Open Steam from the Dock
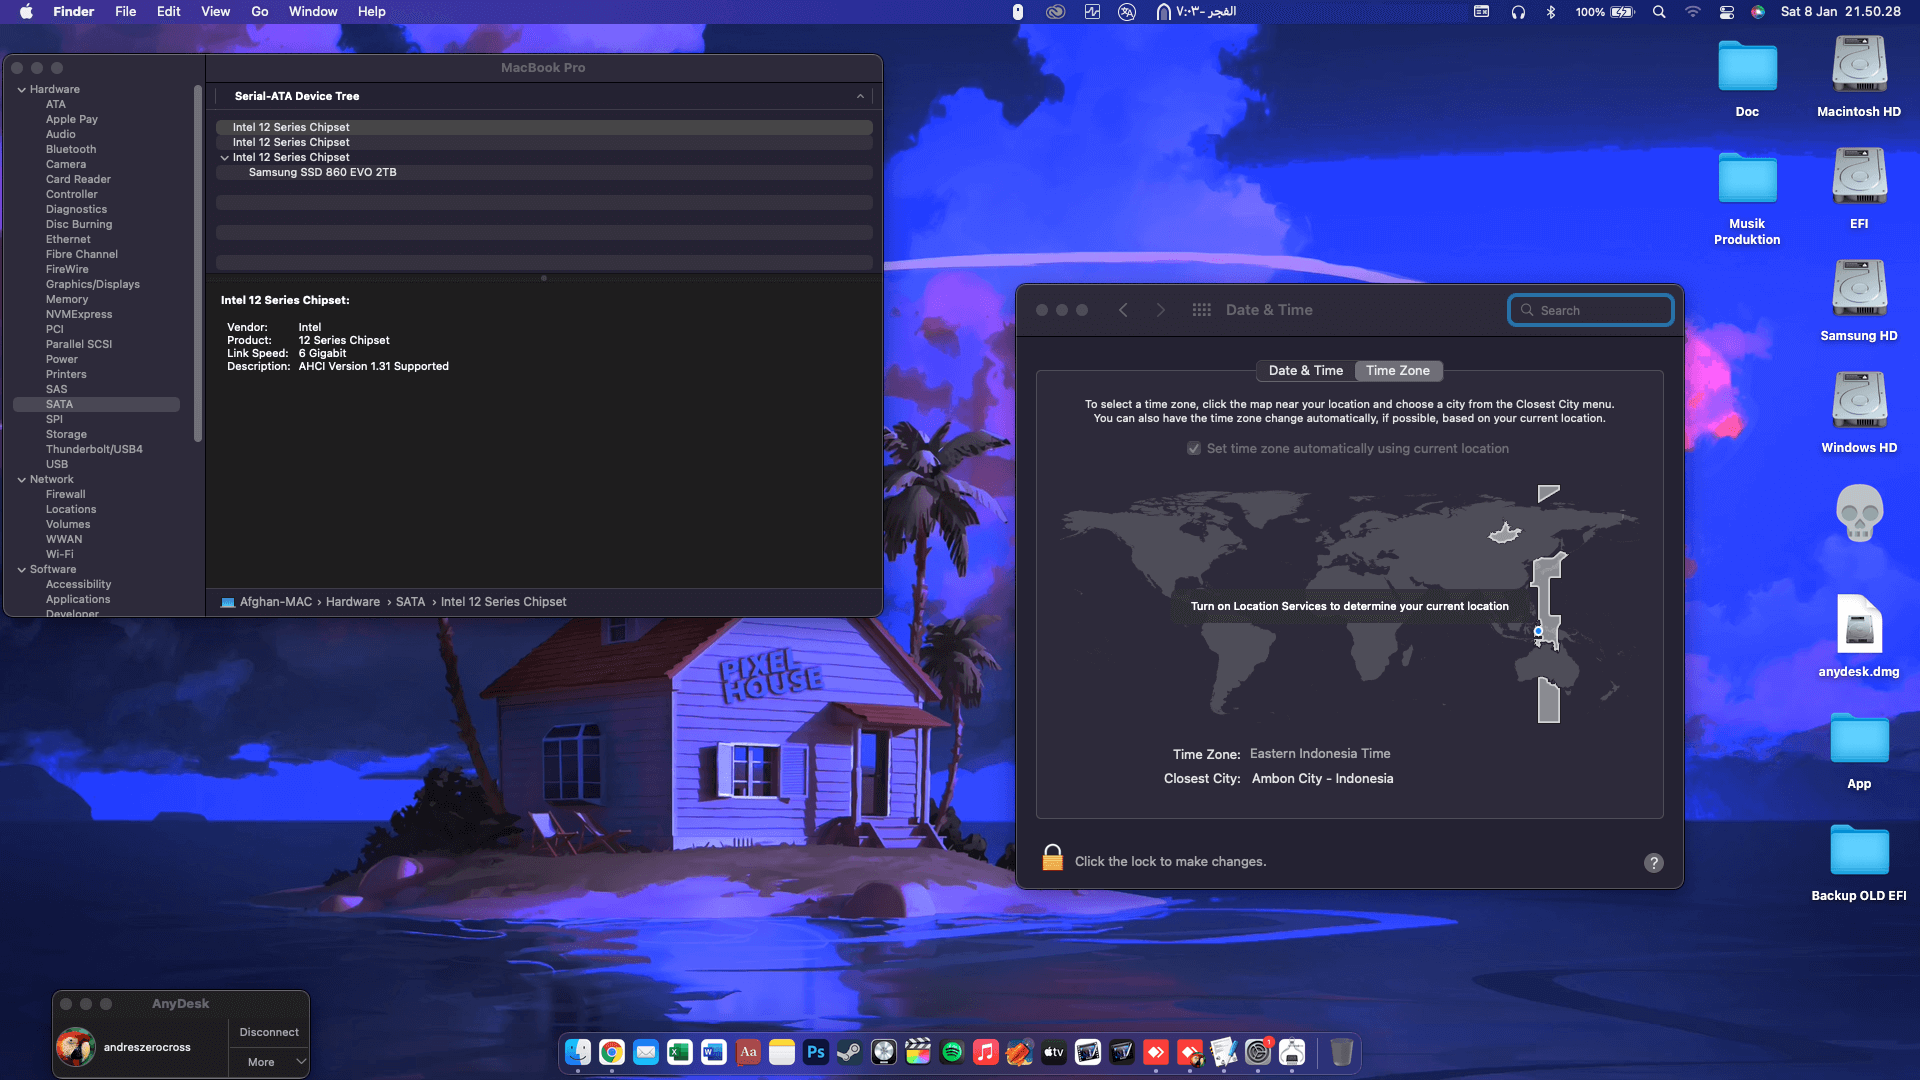Viewport: 1920px width, 1080px height. point(850,1052)
